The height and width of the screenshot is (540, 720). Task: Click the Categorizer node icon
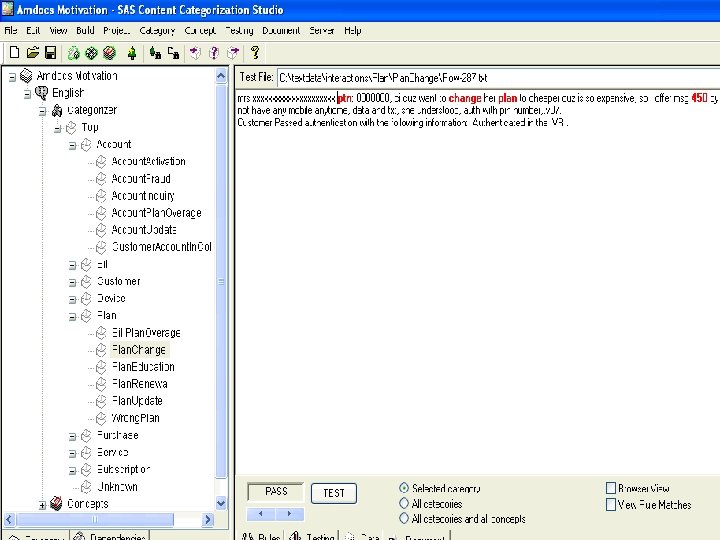[57, 110]
